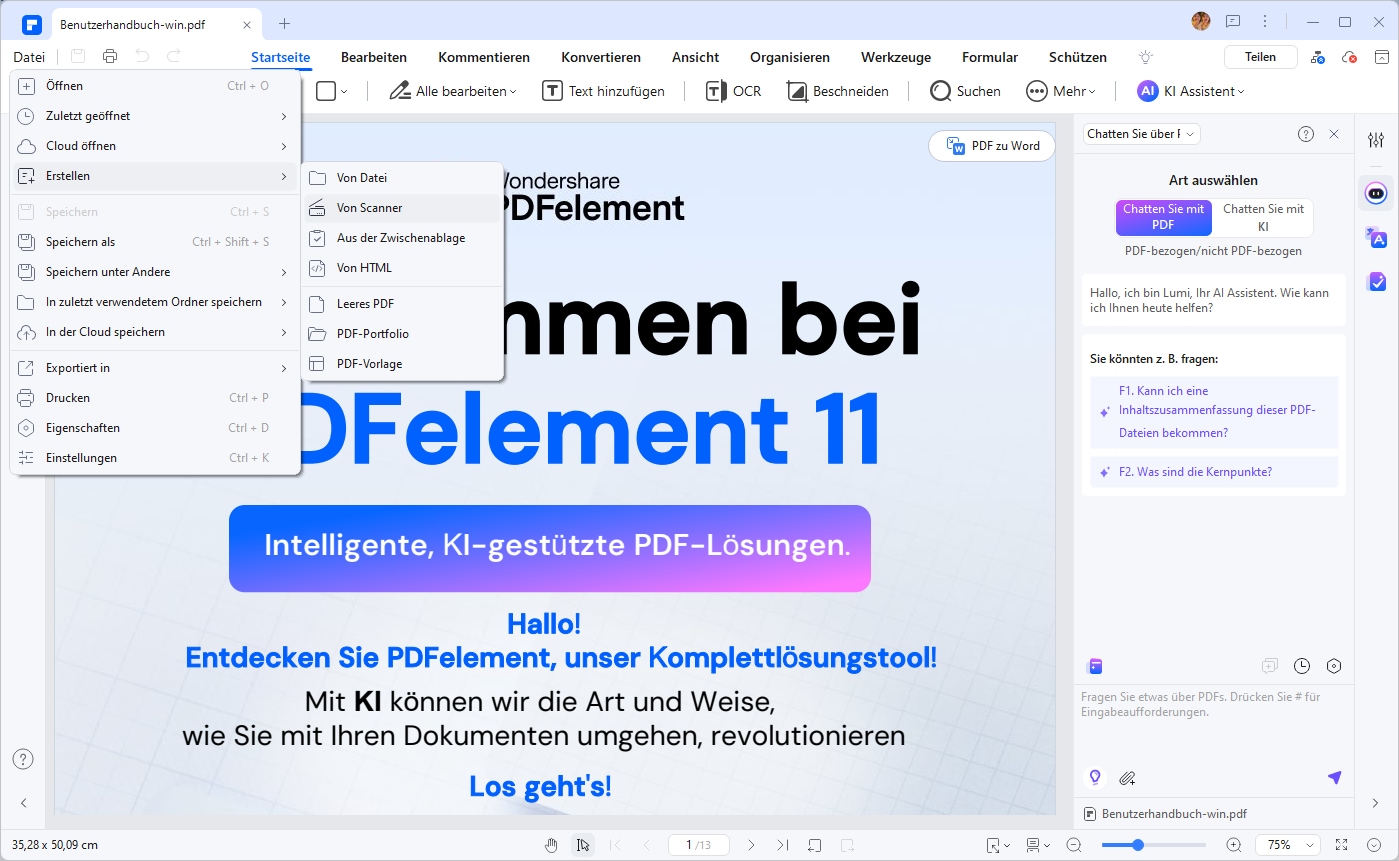Click the zoom slider handle

pyautogui.click(x=1138, y=845)
